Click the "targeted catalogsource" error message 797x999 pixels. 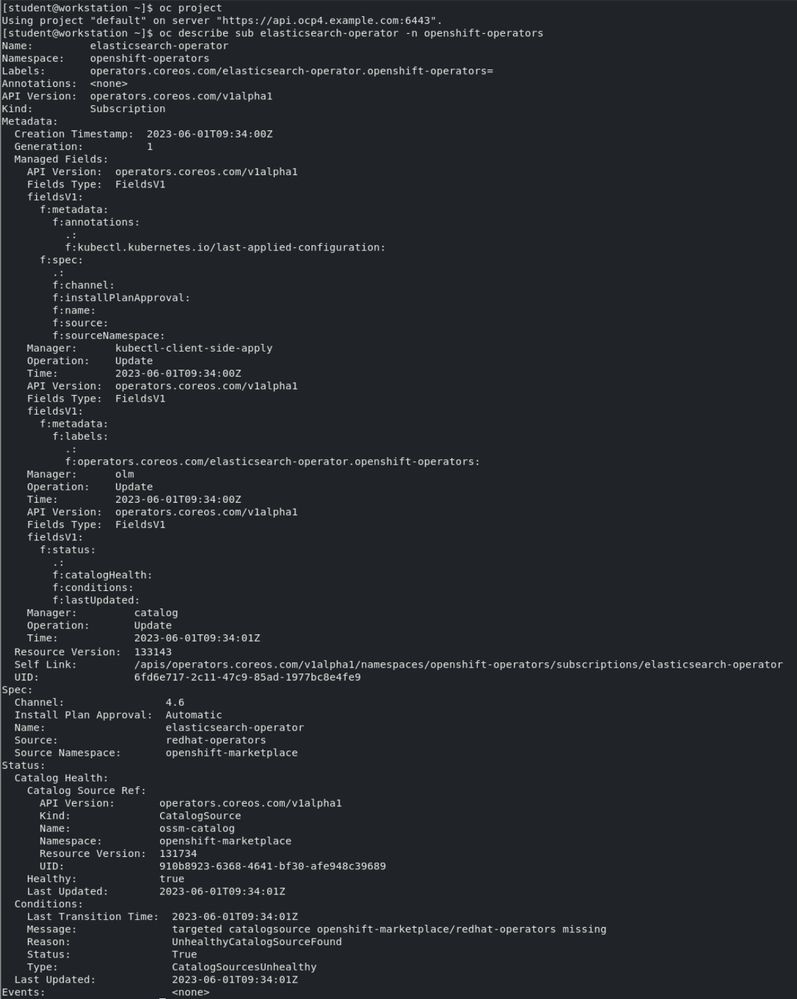click(x=388, y=929)
